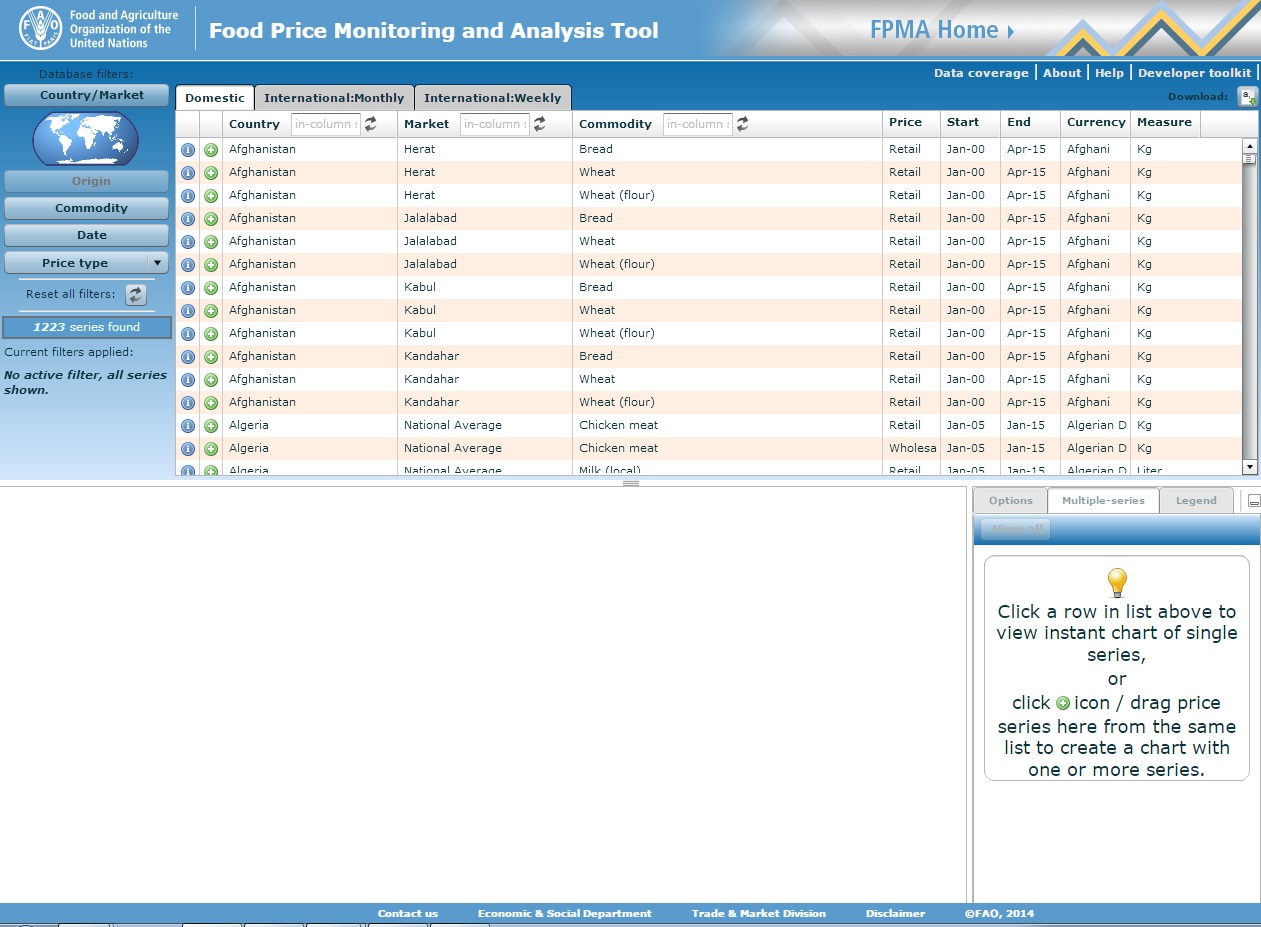
Task: Open the Data coverage link
Action: (980, 73)
